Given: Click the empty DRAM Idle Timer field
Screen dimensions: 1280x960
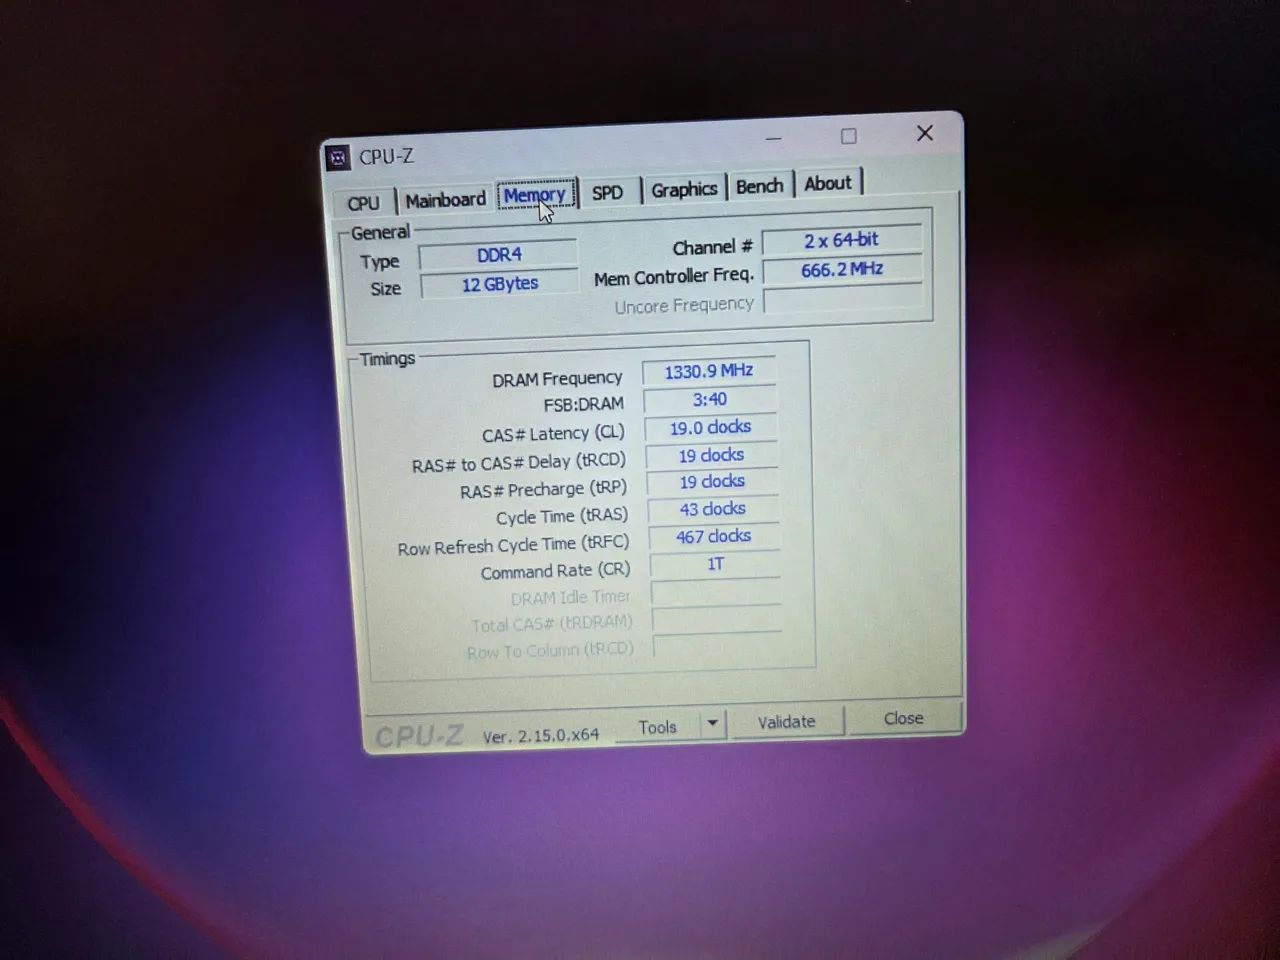Looking at the screenshot, I should [716, 592].
